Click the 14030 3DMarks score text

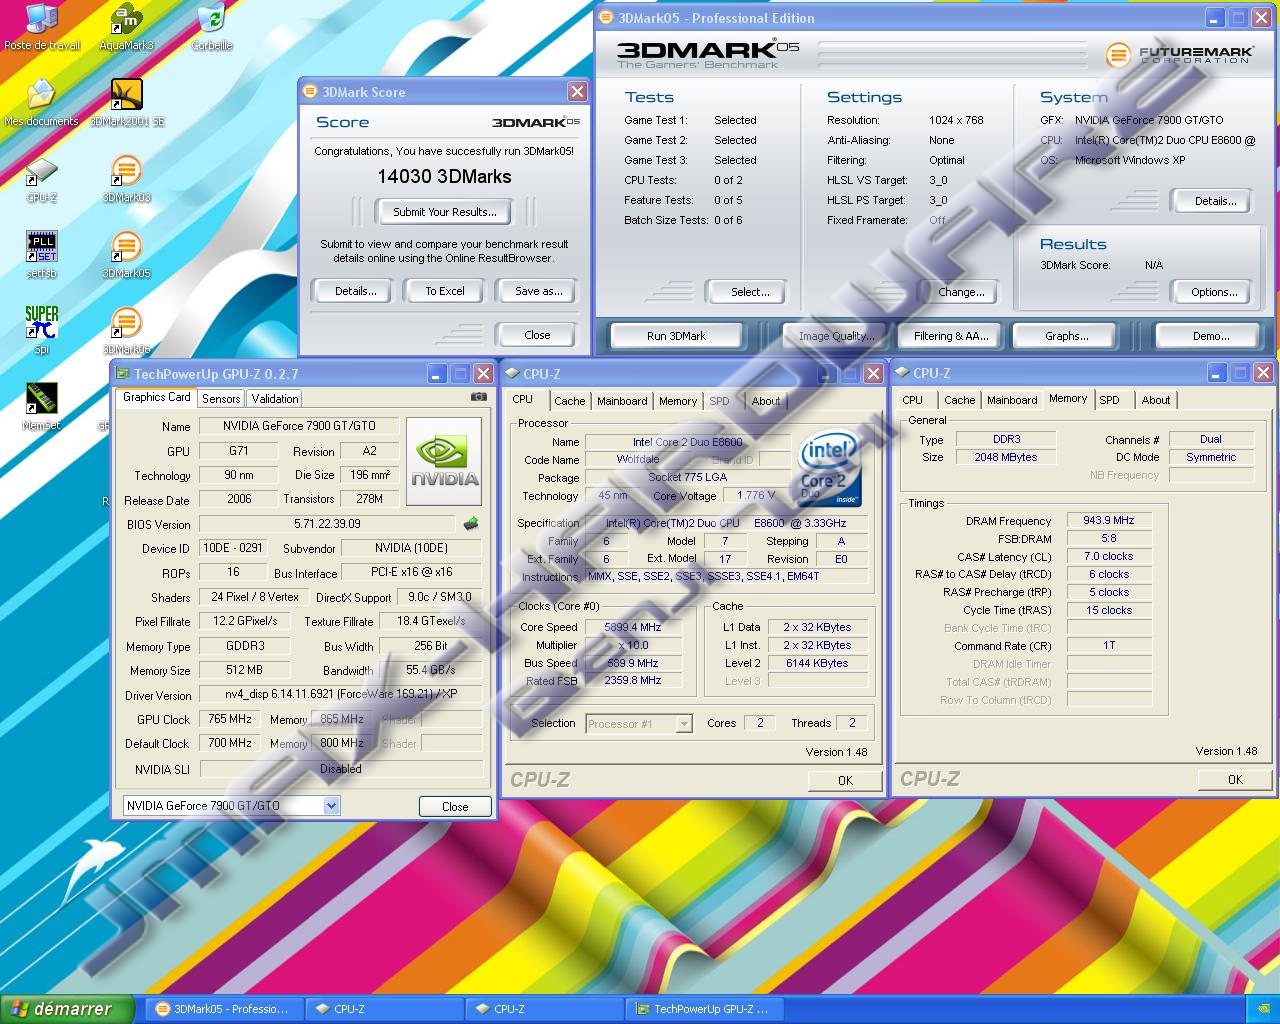444,176
